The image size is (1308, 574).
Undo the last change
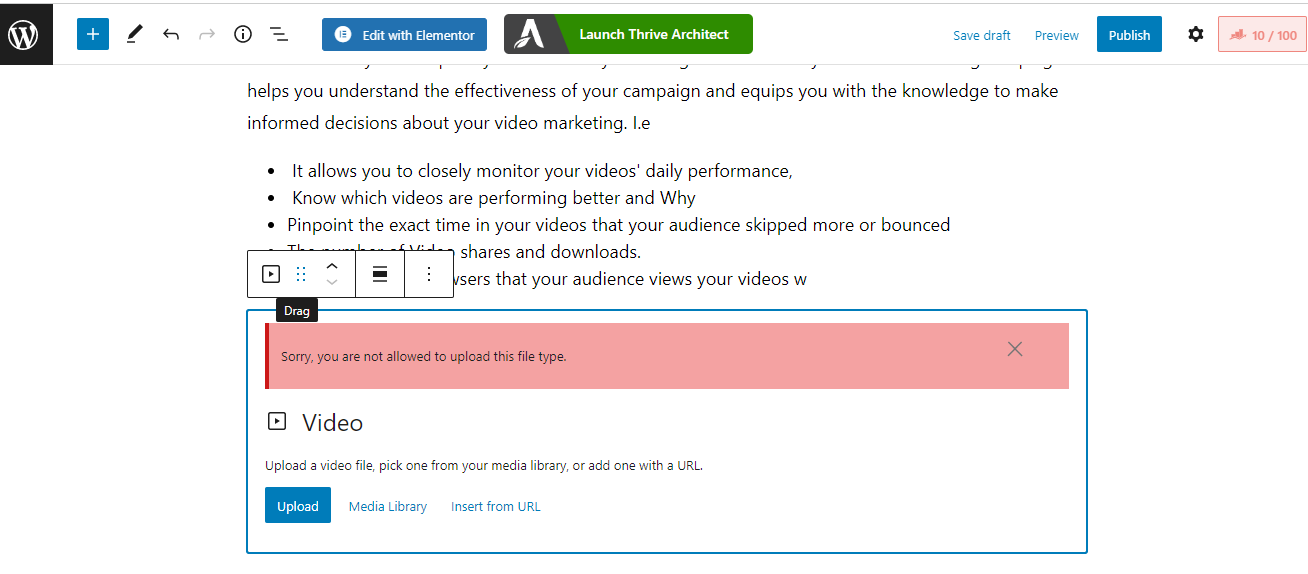pos(171,35)
